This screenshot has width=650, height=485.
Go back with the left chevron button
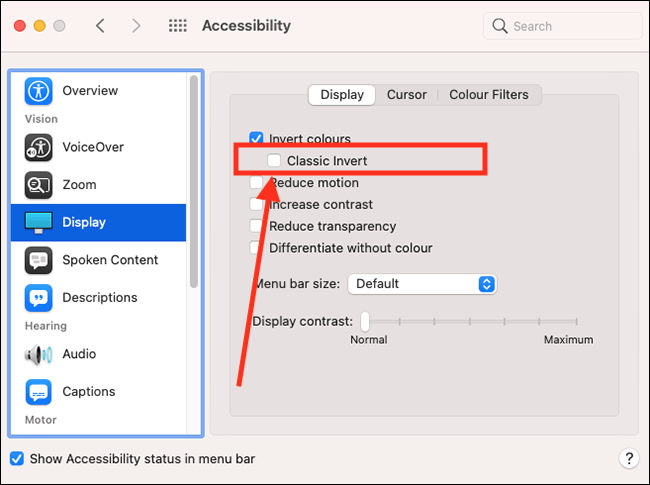[x=100, y=26]
